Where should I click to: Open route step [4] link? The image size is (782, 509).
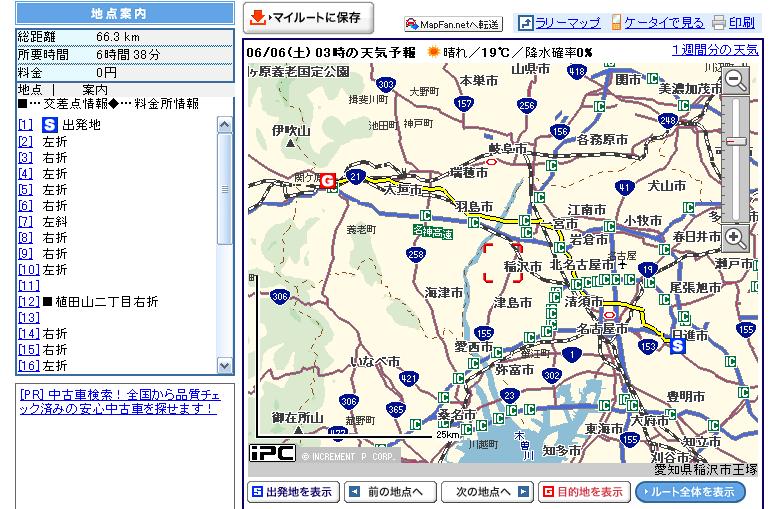coord(25,173)
